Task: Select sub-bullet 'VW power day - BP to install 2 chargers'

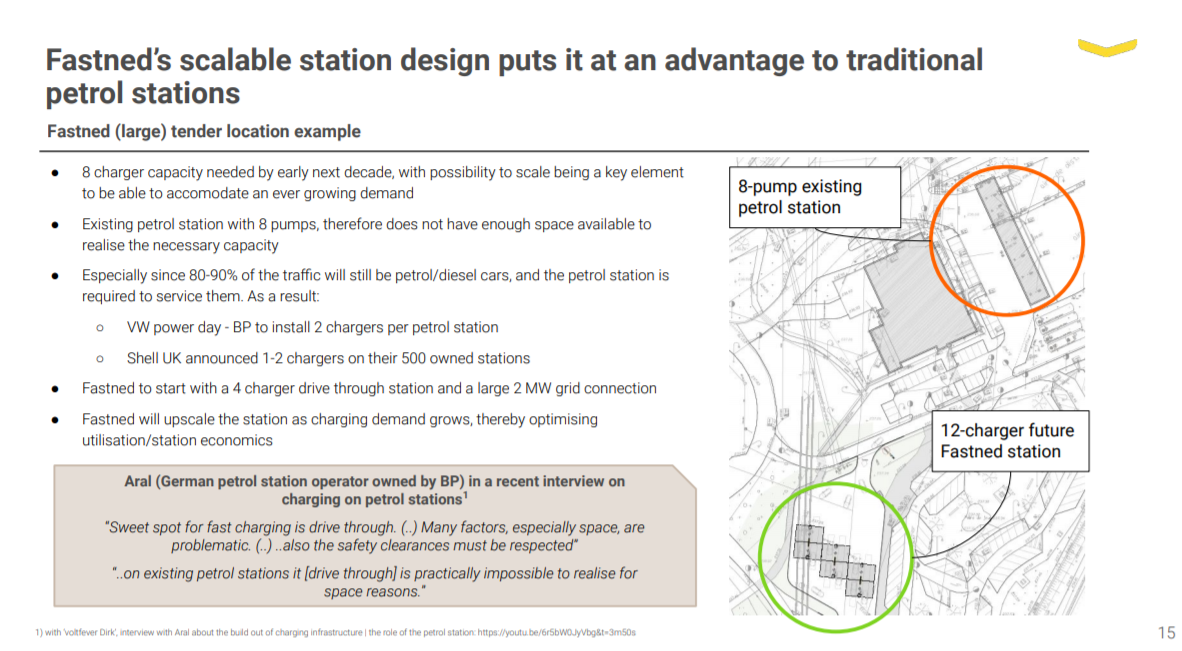Action: 312,327
